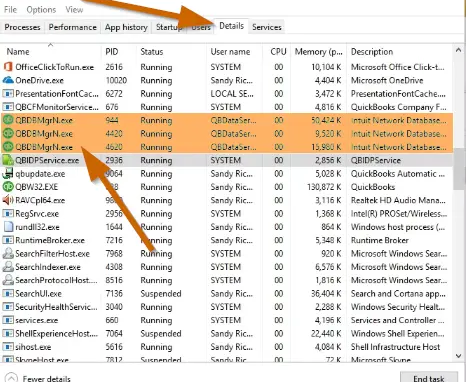Click the SearchUI.exe process icon
Screen dimensions: 466x382
point(8,294)
